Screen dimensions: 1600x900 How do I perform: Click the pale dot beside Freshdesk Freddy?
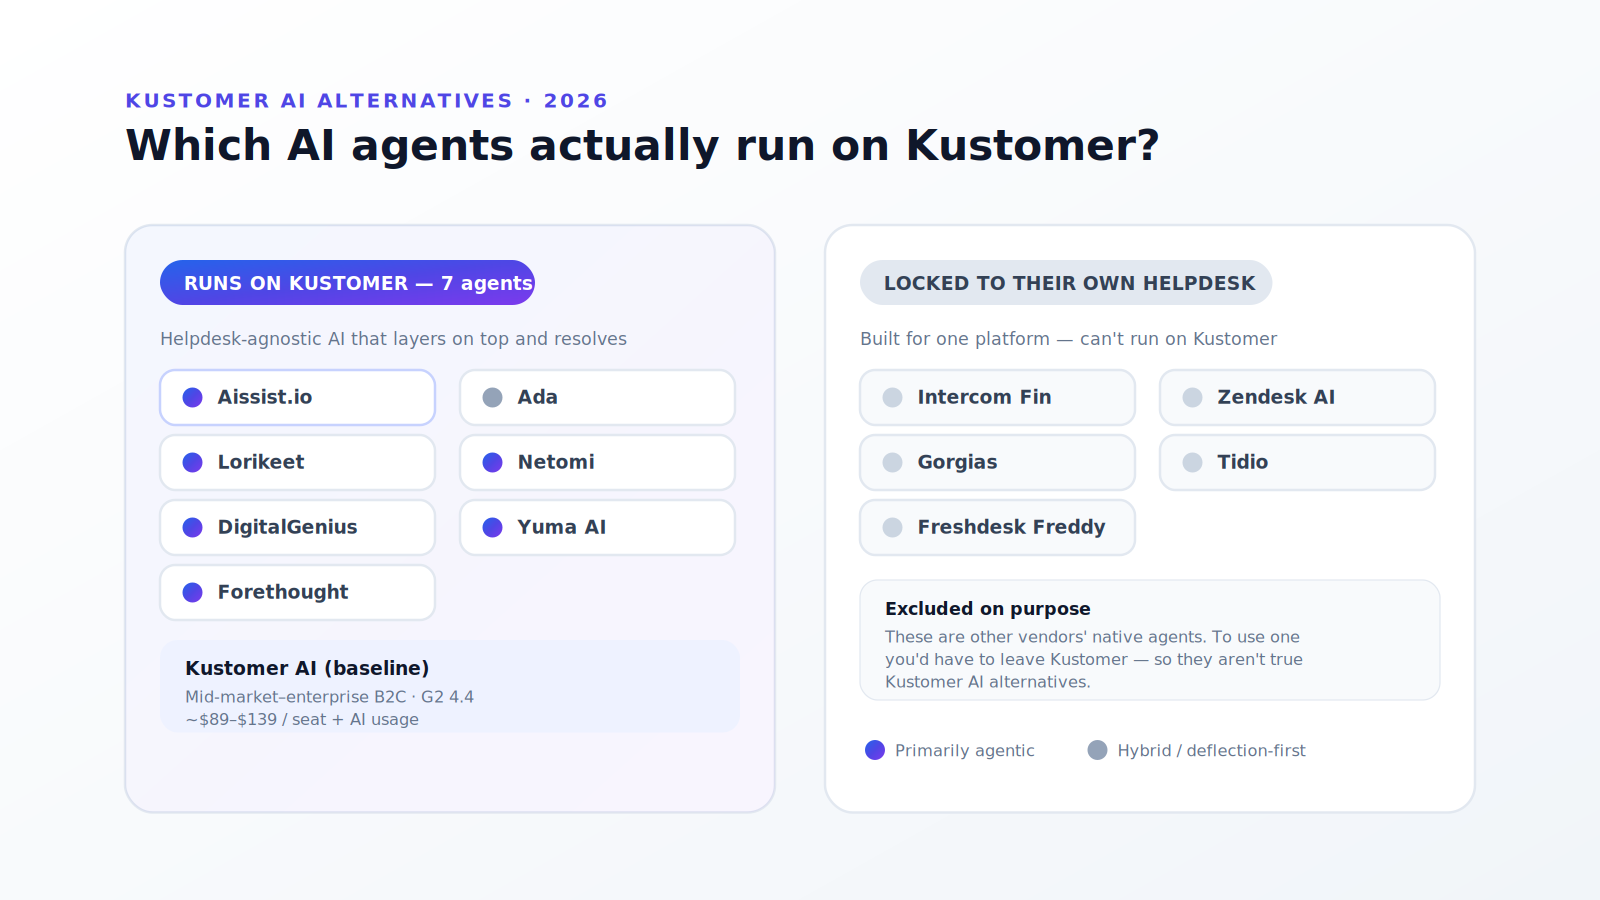point(893,528)
